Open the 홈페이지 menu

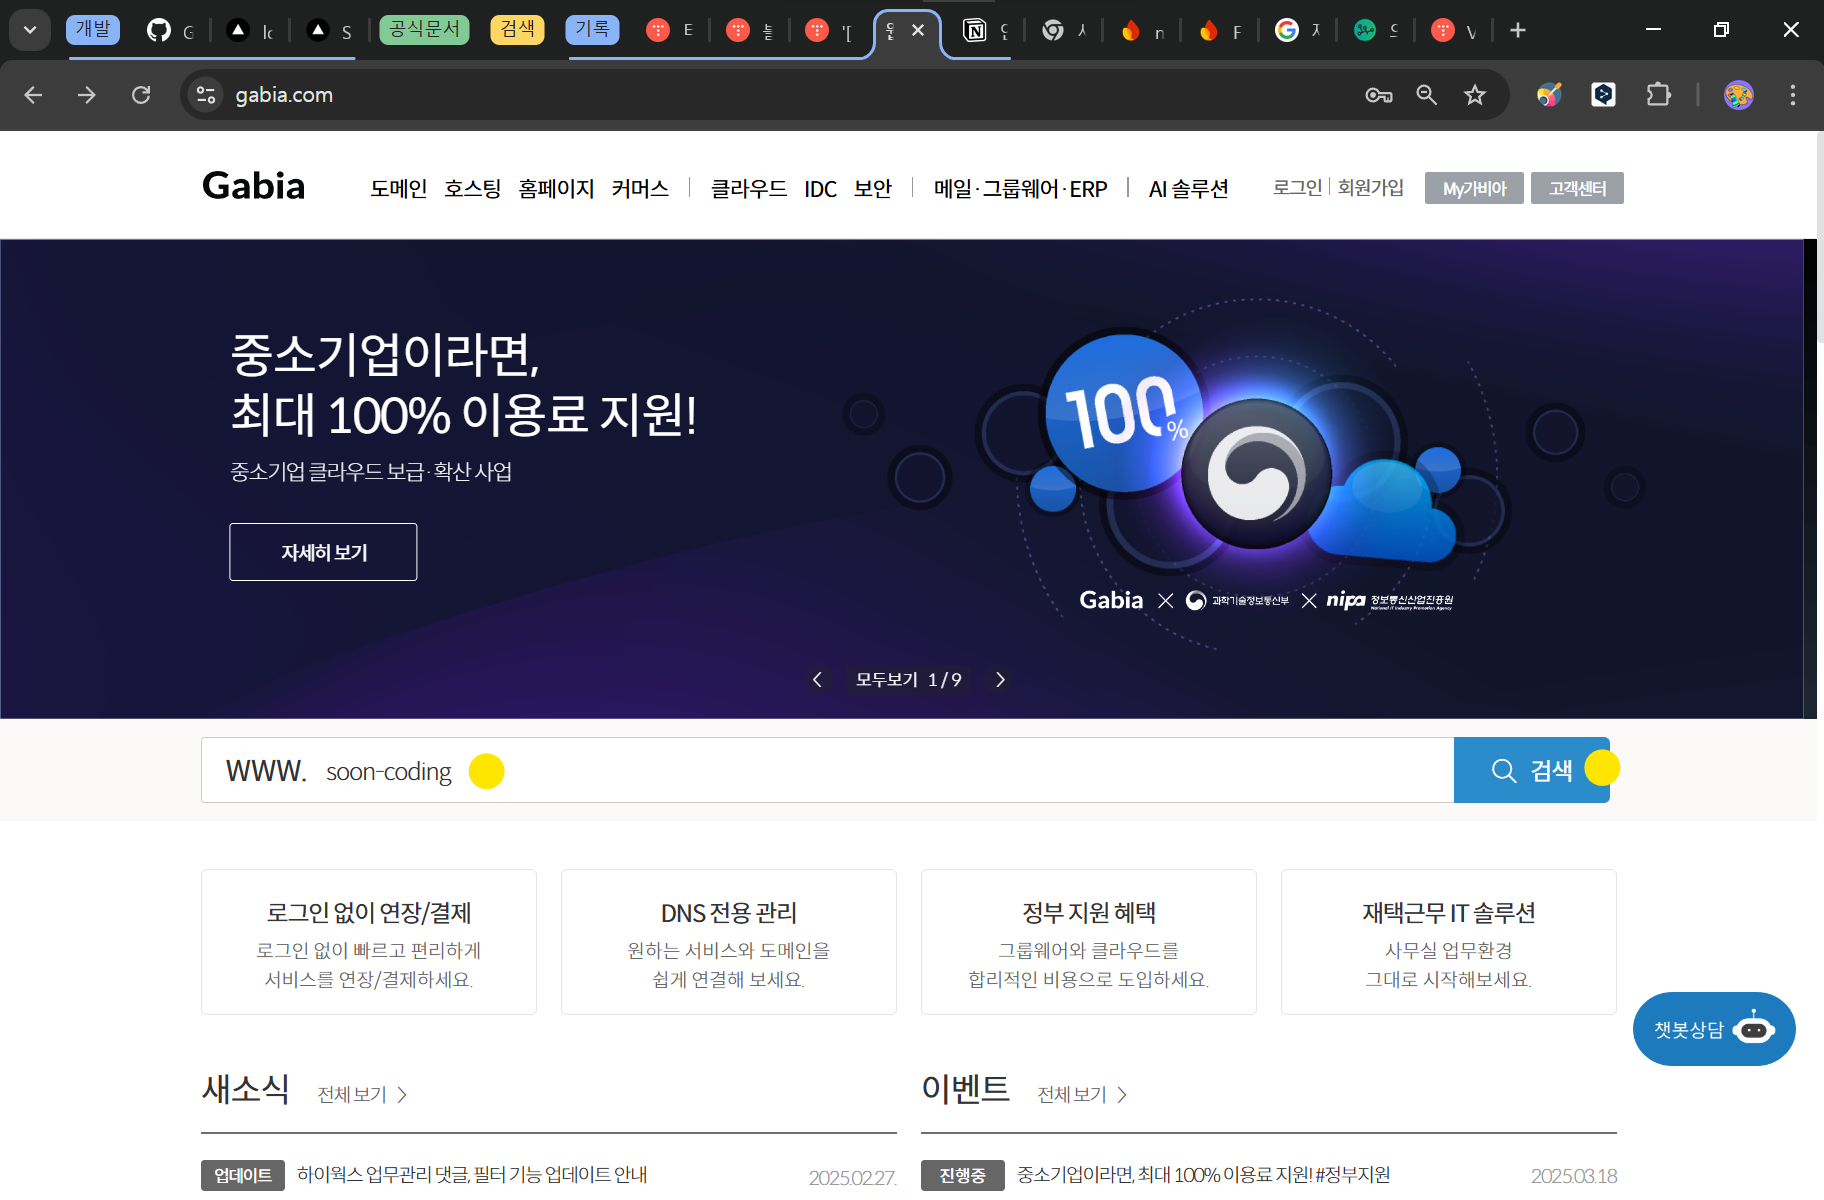556,188
